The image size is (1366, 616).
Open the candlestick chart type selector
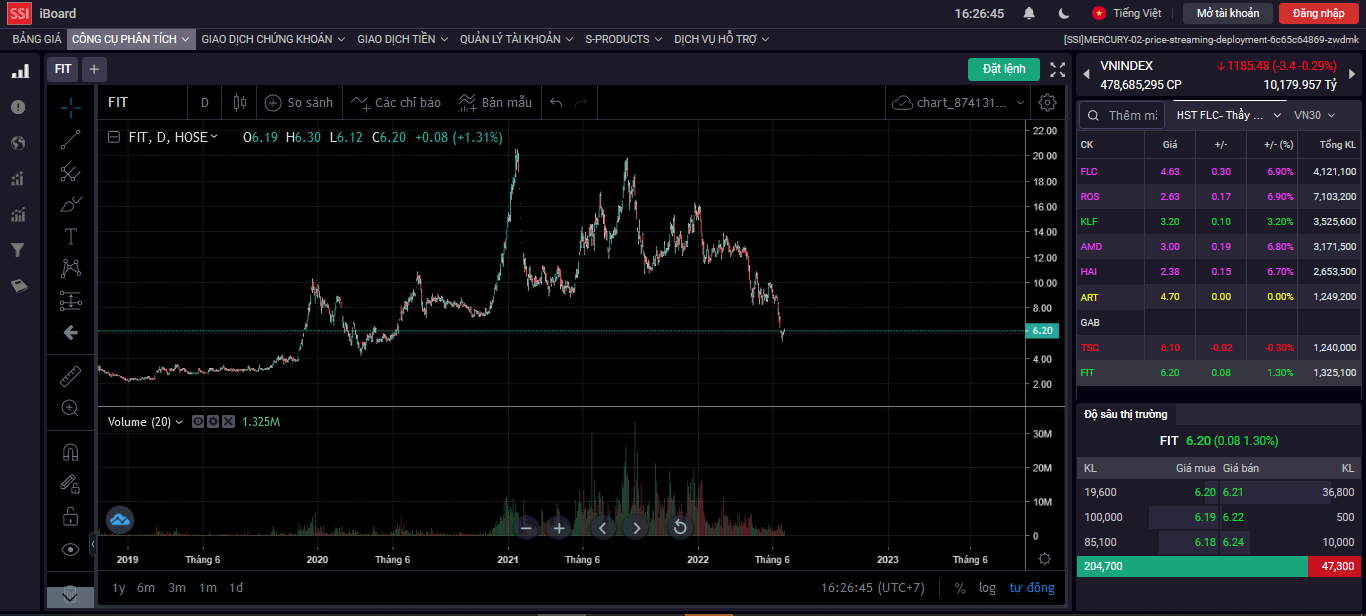pos(238,102)
